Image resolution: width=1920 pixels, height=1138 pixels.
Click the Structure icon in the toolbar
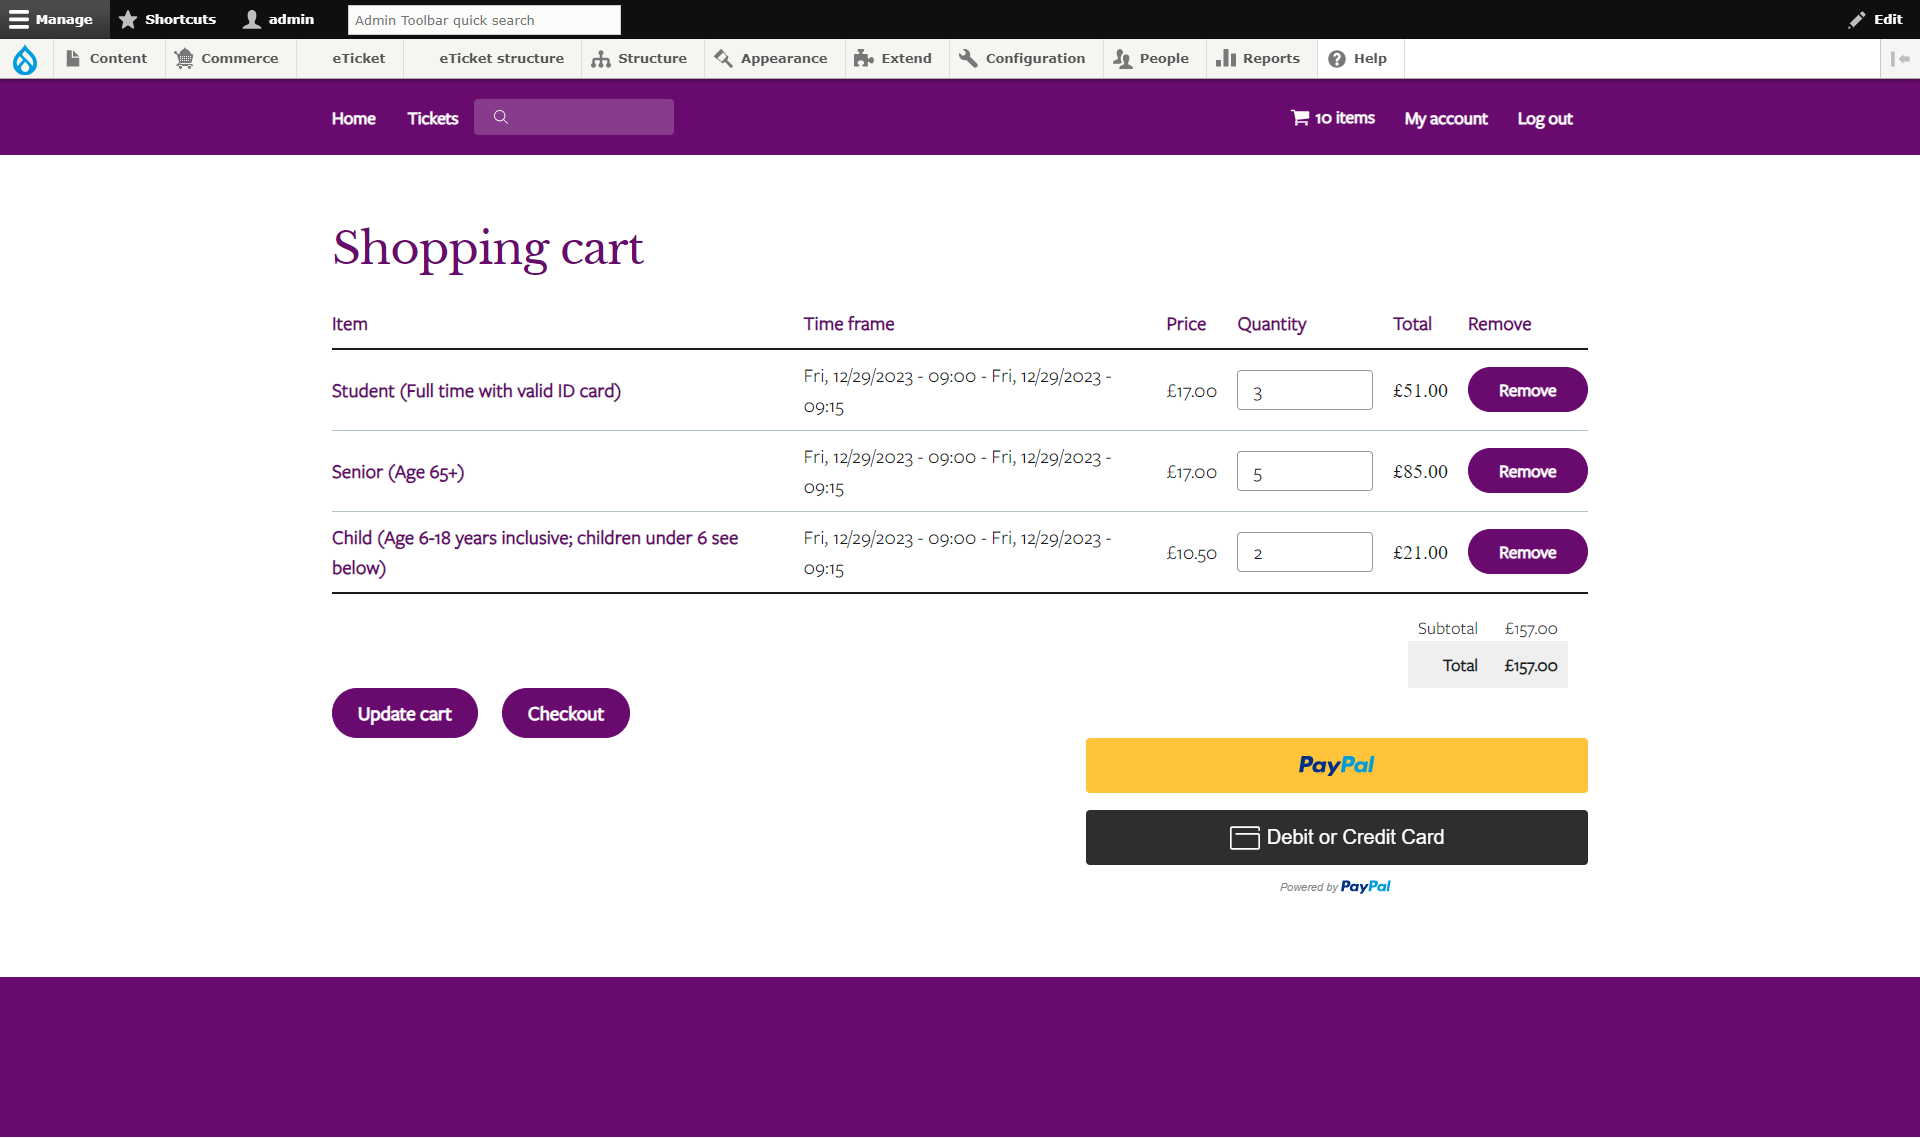(x=600, y=58)
